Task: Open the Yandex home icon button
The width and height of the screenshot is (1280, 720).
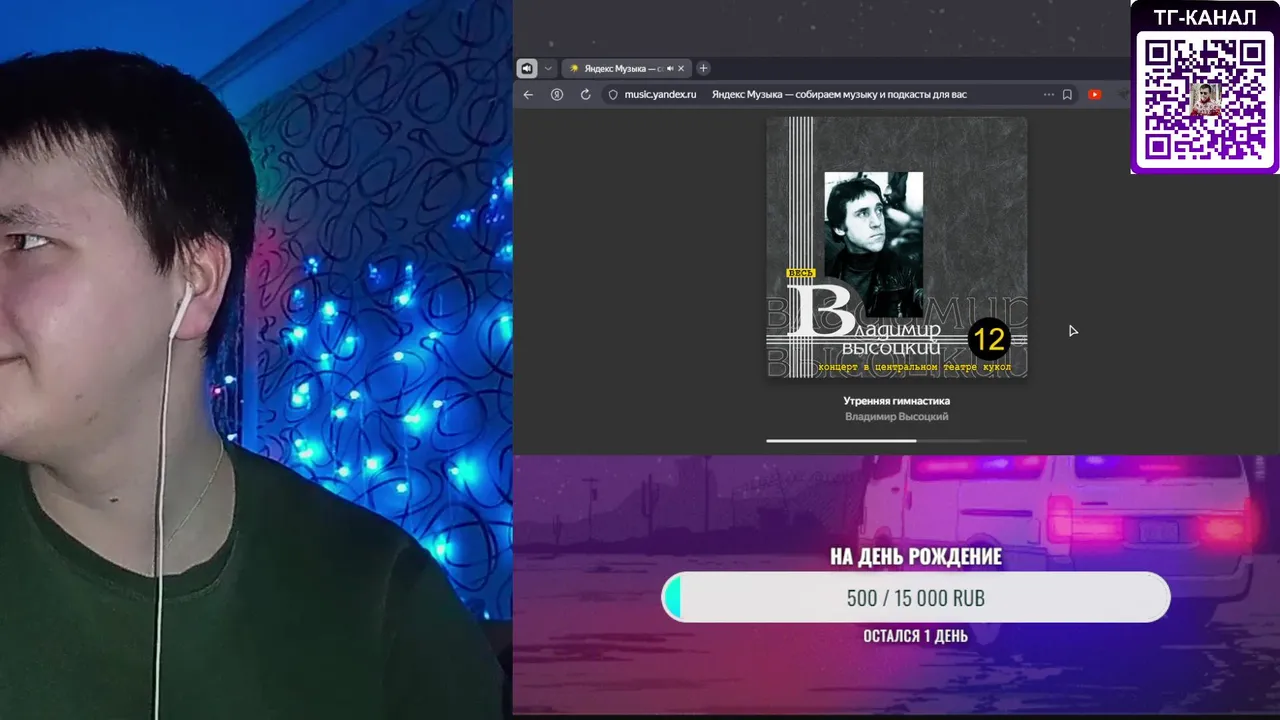Action: point(557,94)
